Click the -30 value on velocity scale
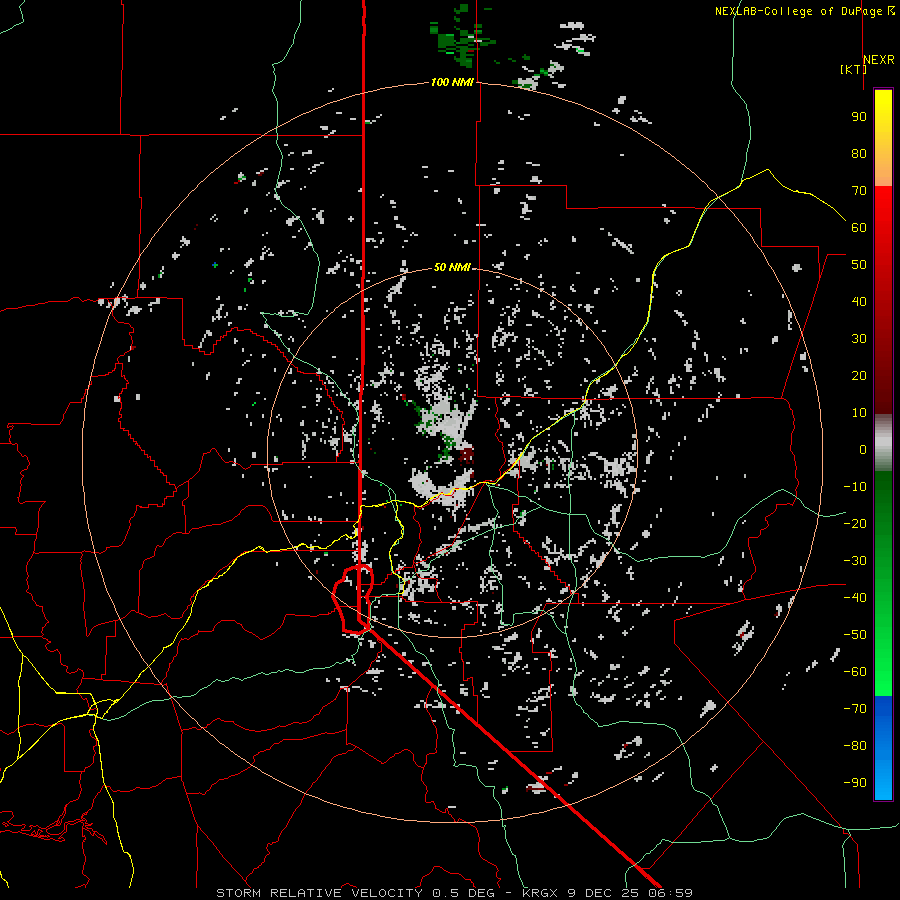 pyautogui.click(x=855, y=561)
